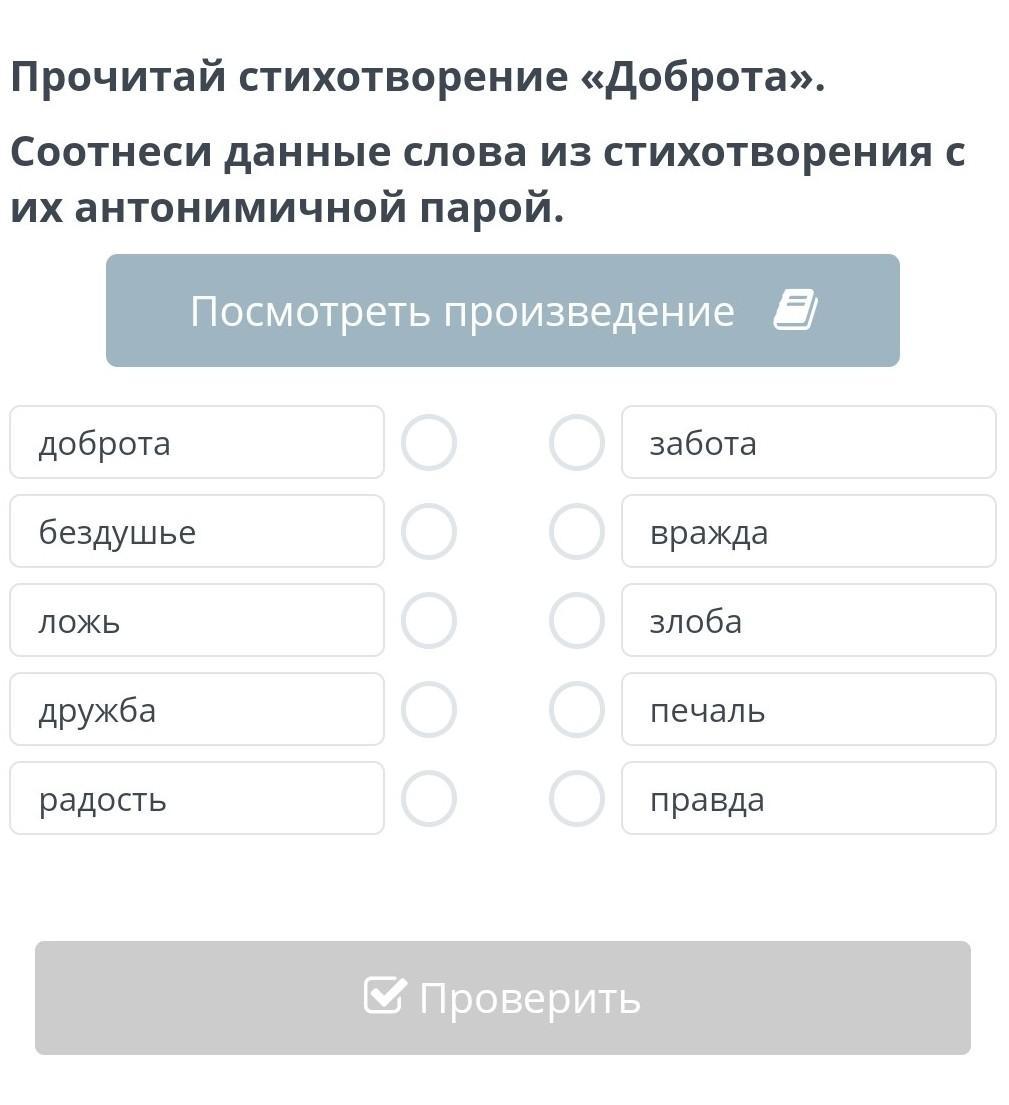Click the печаль word box
Image resolution: width=1009 pixels, height=1105 pixels.
tap(809, 709)
